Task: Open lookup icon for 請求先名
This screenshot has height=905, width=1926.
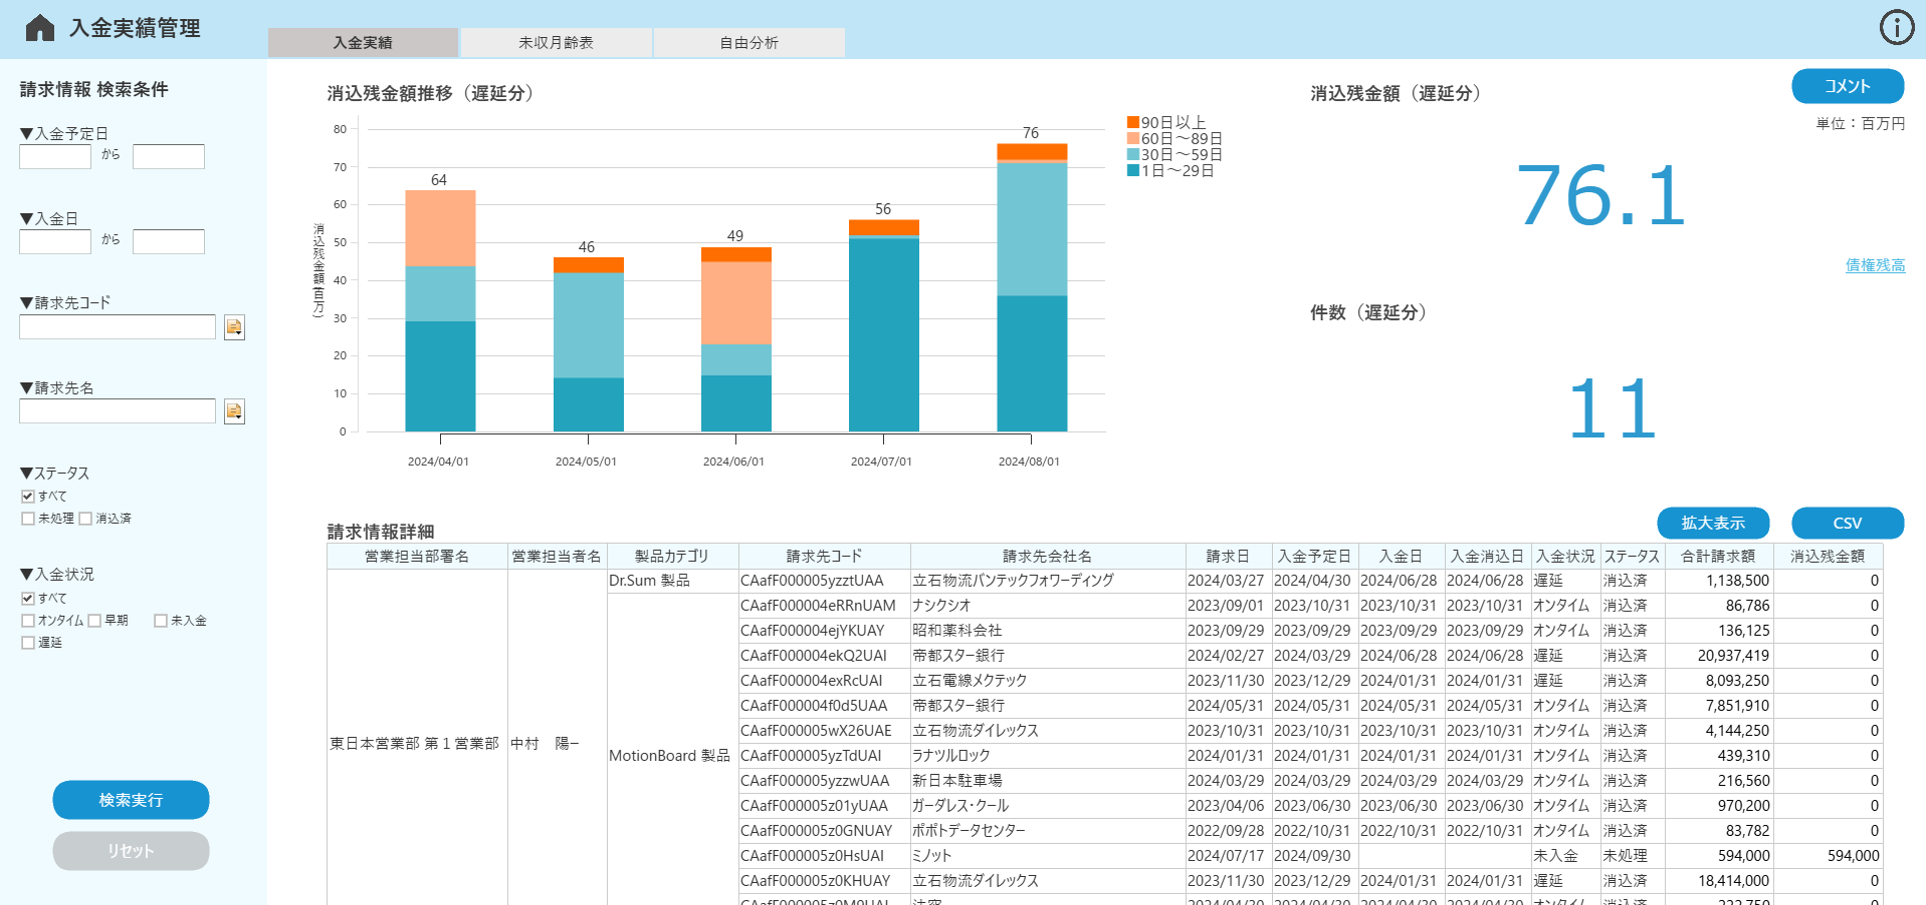Action: click(234, 411)
